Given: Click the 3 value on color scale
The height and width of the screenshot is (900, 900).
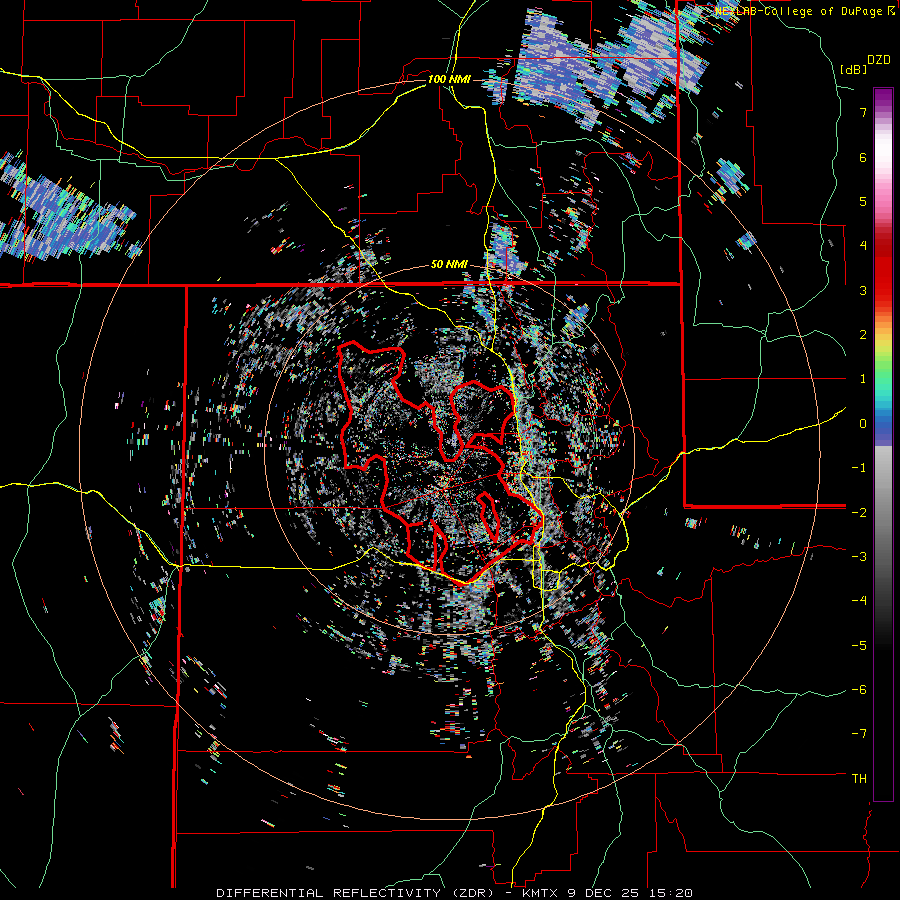Looking at the screenshot, I should click(863, 290).
